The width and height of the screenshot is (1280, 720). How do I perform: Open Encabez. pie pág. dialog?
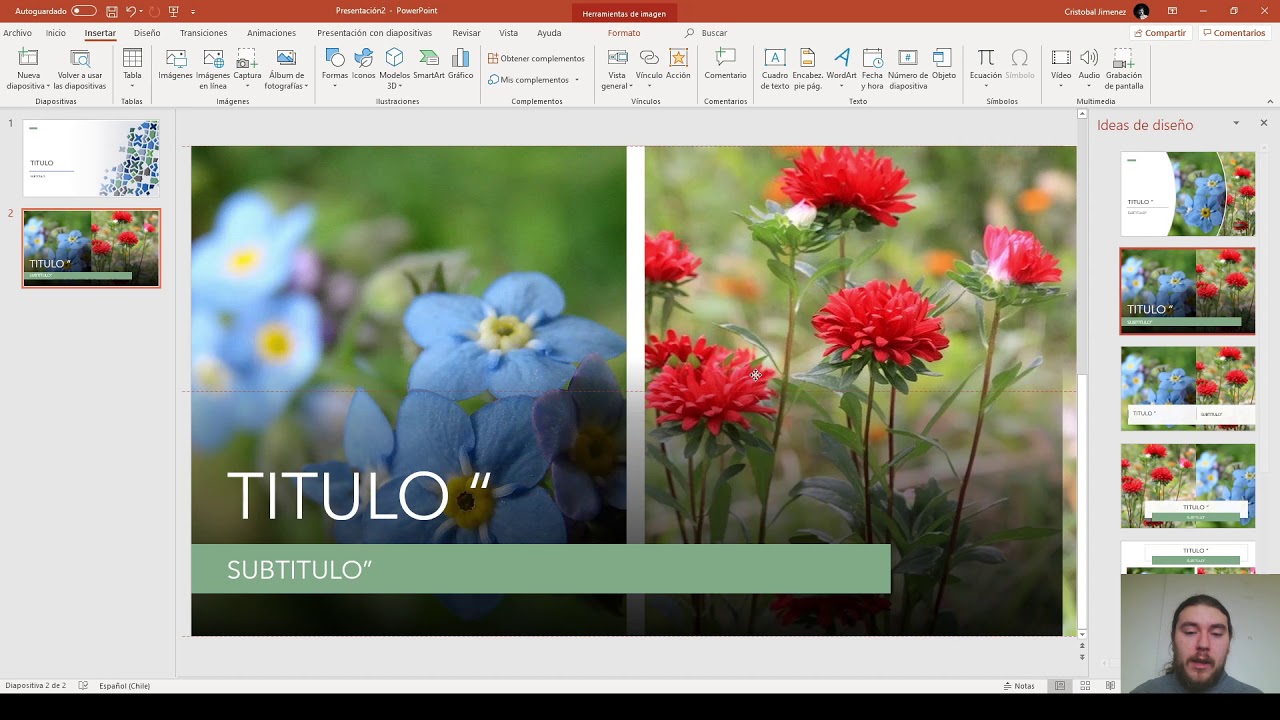coord(808,69)
